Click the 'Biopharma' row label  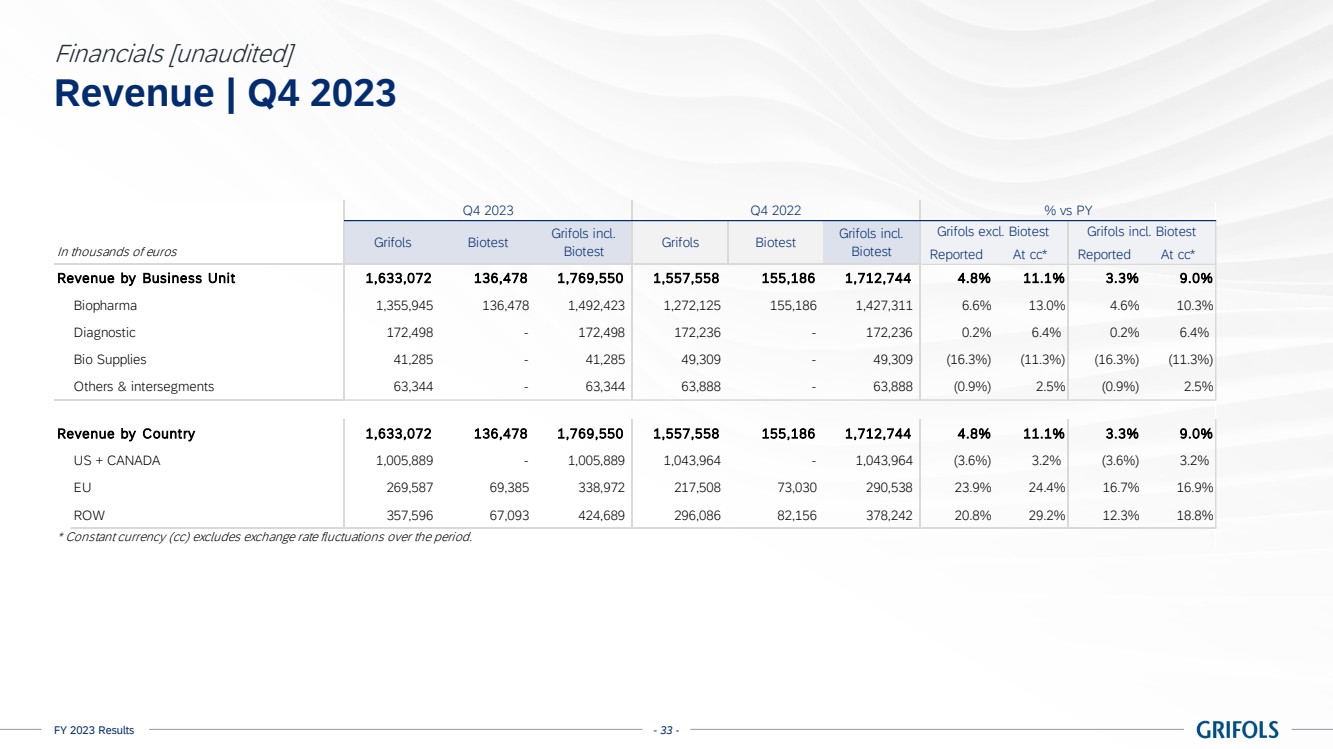pyautogui.click(x=105, y=305)
